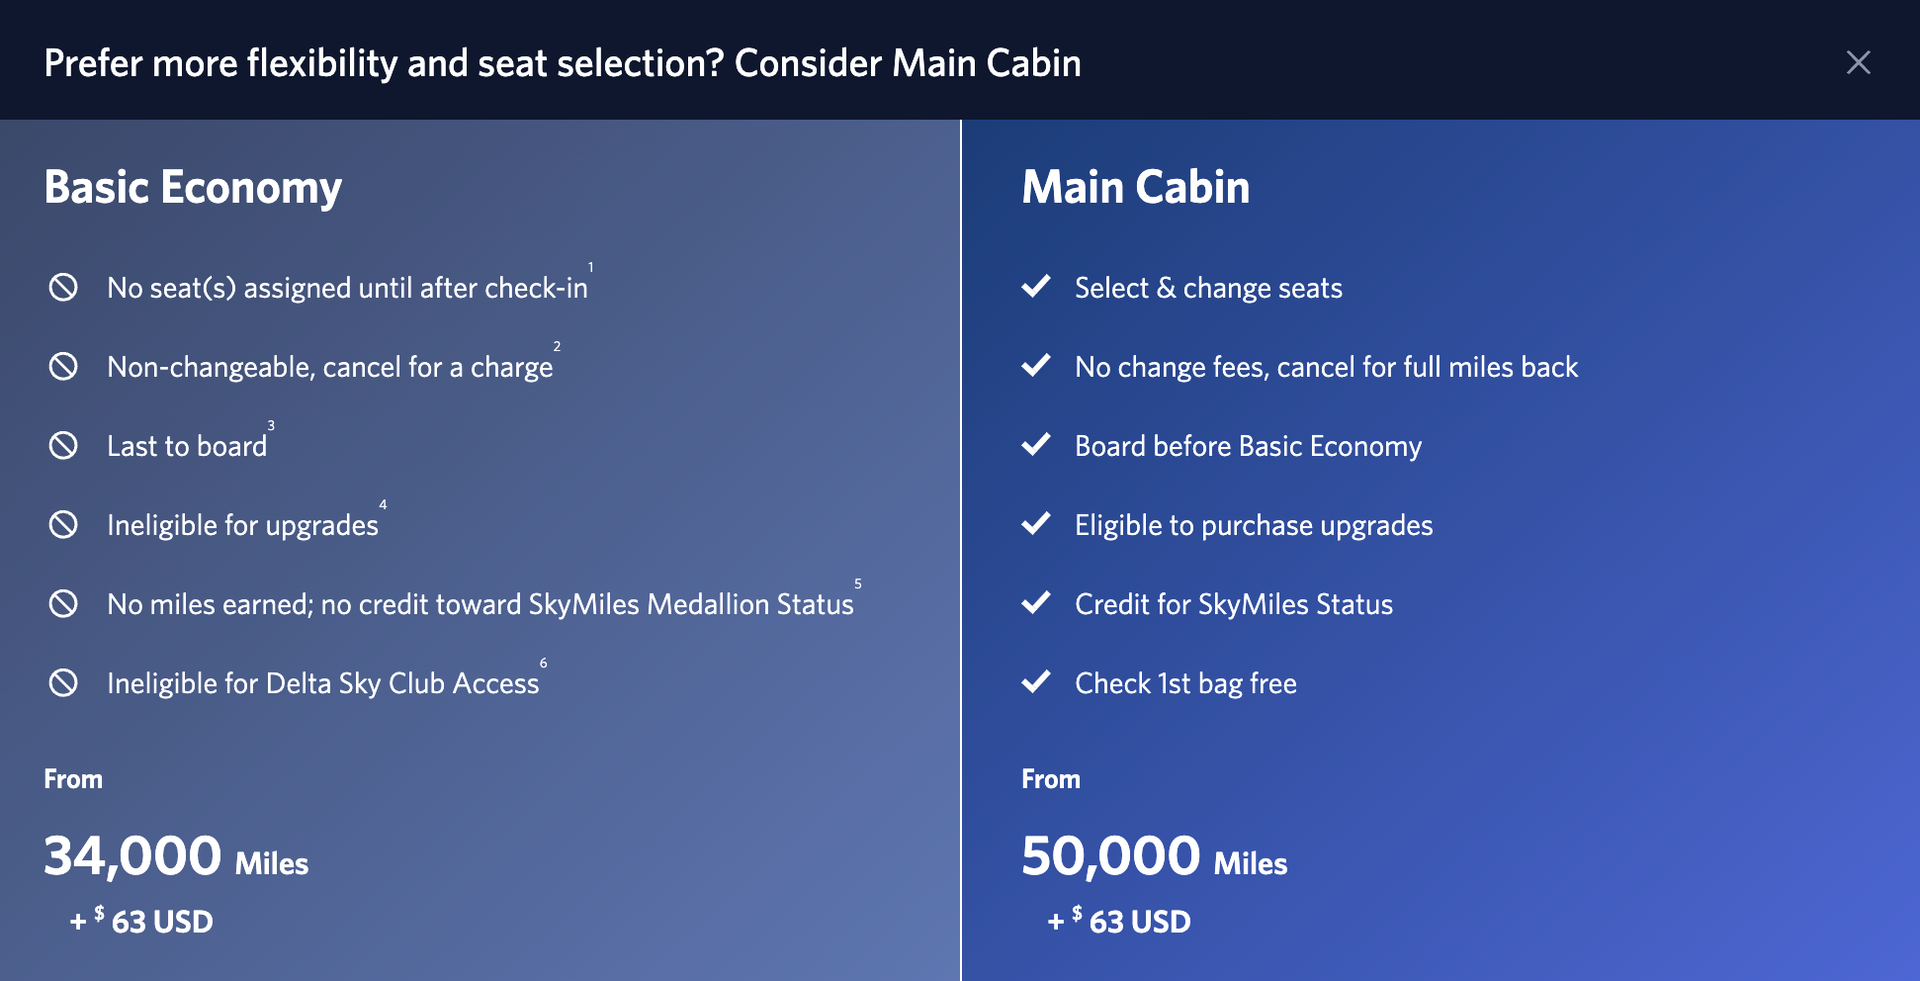This screenshot has height=981, width=1920.
Task: Click the checkmark next to No change fees
Action: (x=1038, y=366)
